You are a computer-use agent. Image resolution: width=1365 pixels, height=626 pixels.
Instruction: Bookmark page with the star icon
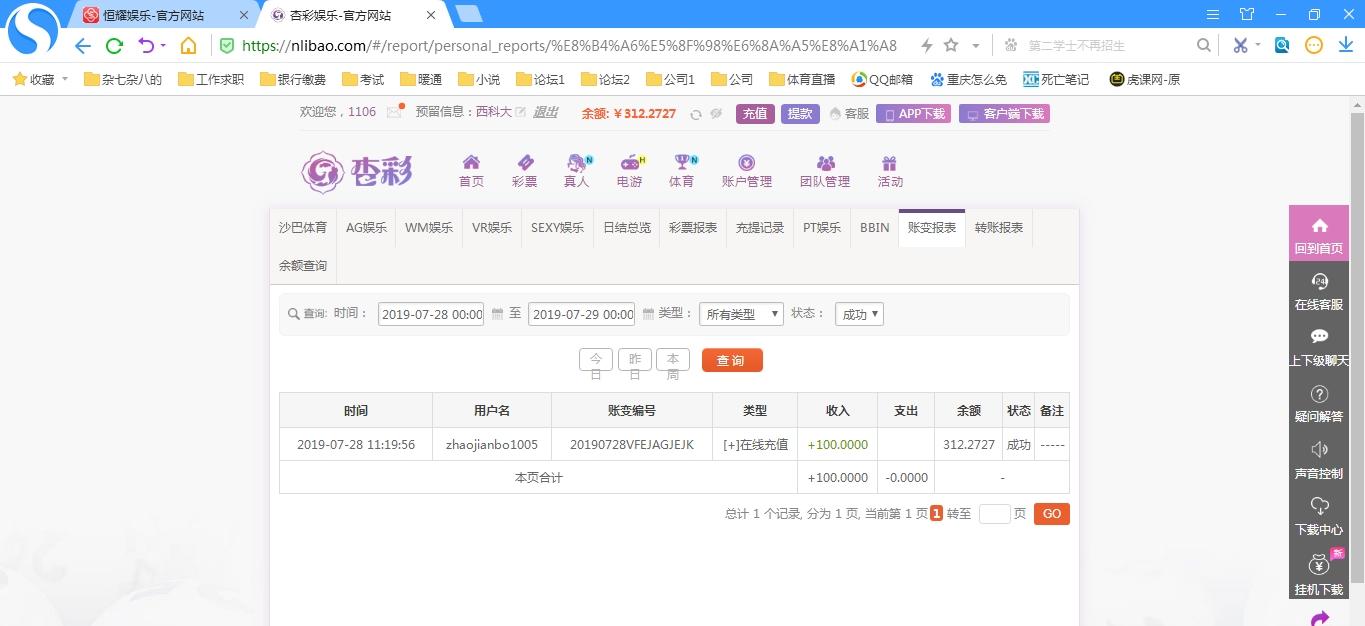(951, 46)
